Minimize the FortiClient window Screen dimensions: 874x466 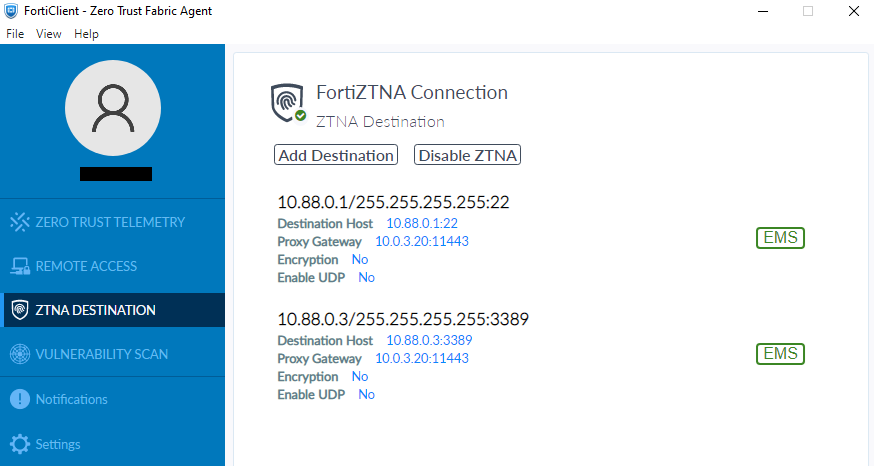click(763, 11)
